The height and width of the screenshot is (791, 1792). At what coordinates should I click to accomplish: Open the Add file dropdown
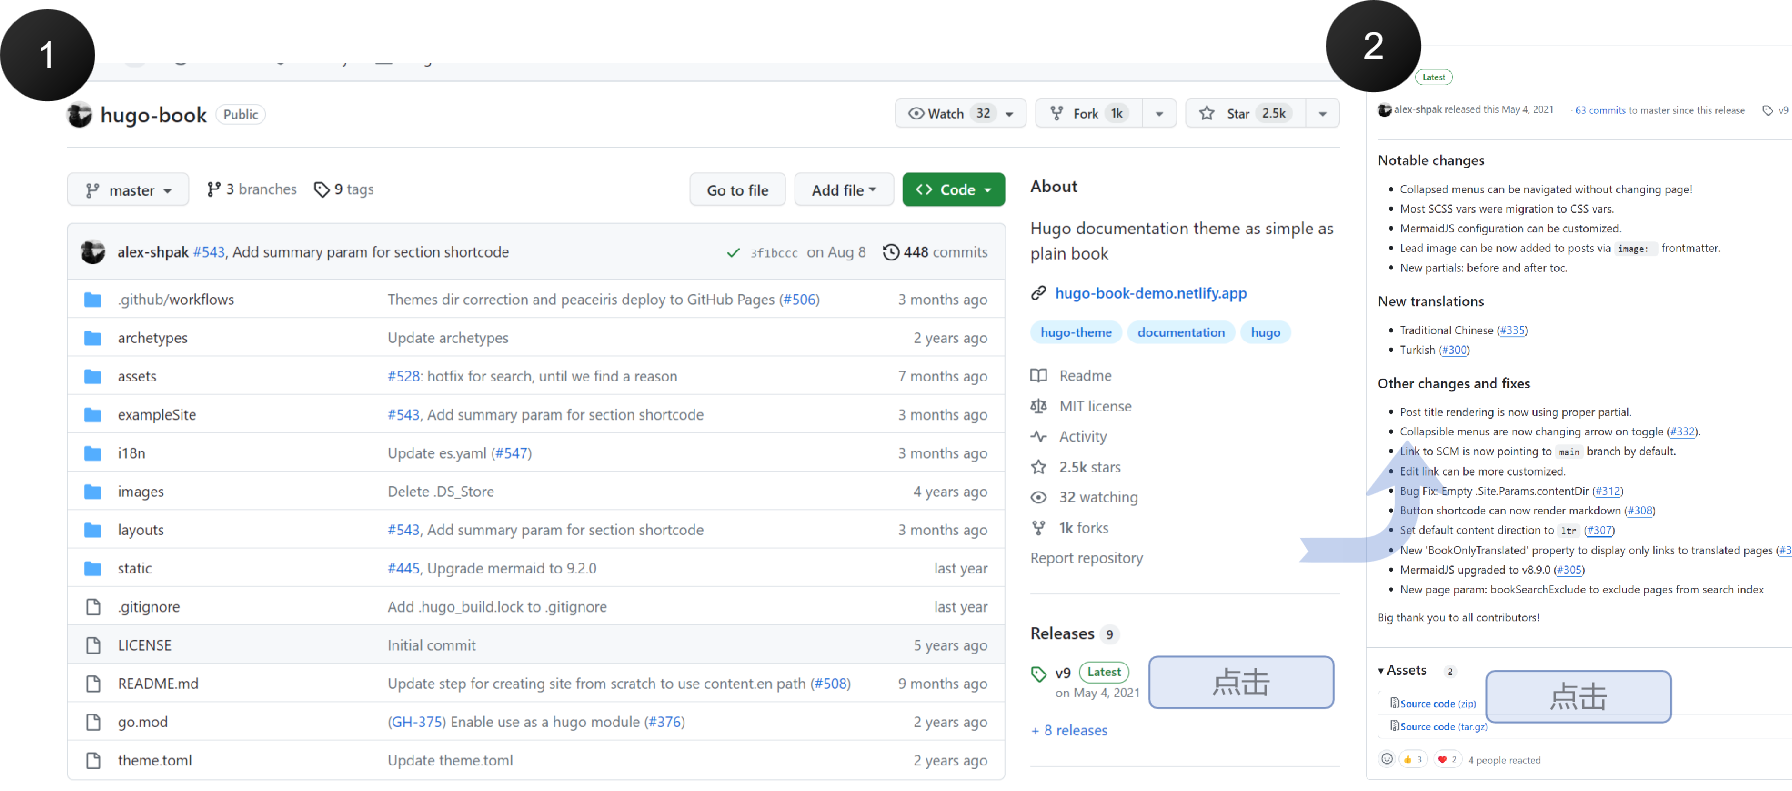click(x=844, y=190)
